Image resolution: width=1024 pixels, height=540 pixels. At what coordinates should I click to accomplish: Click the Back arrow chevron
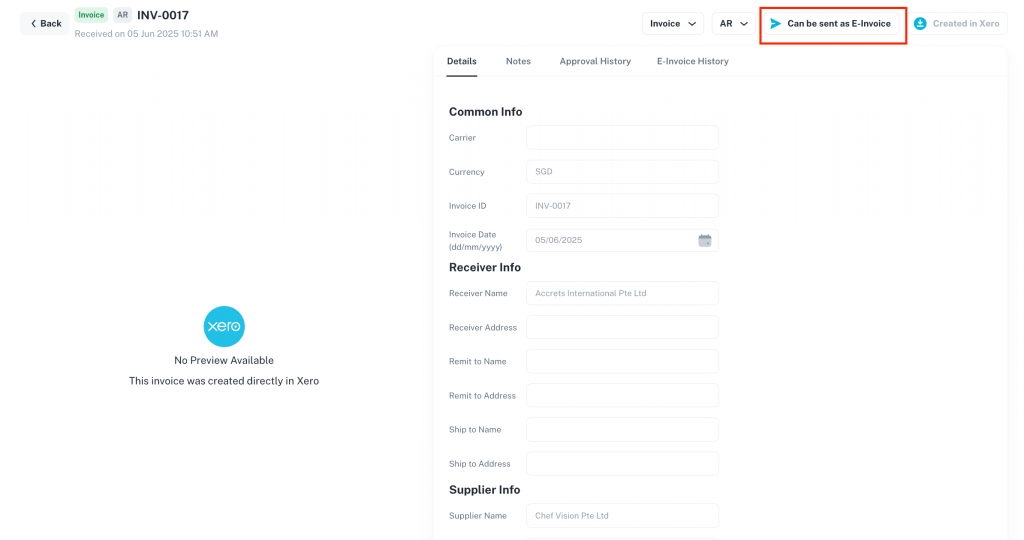[x=33, y=24]
